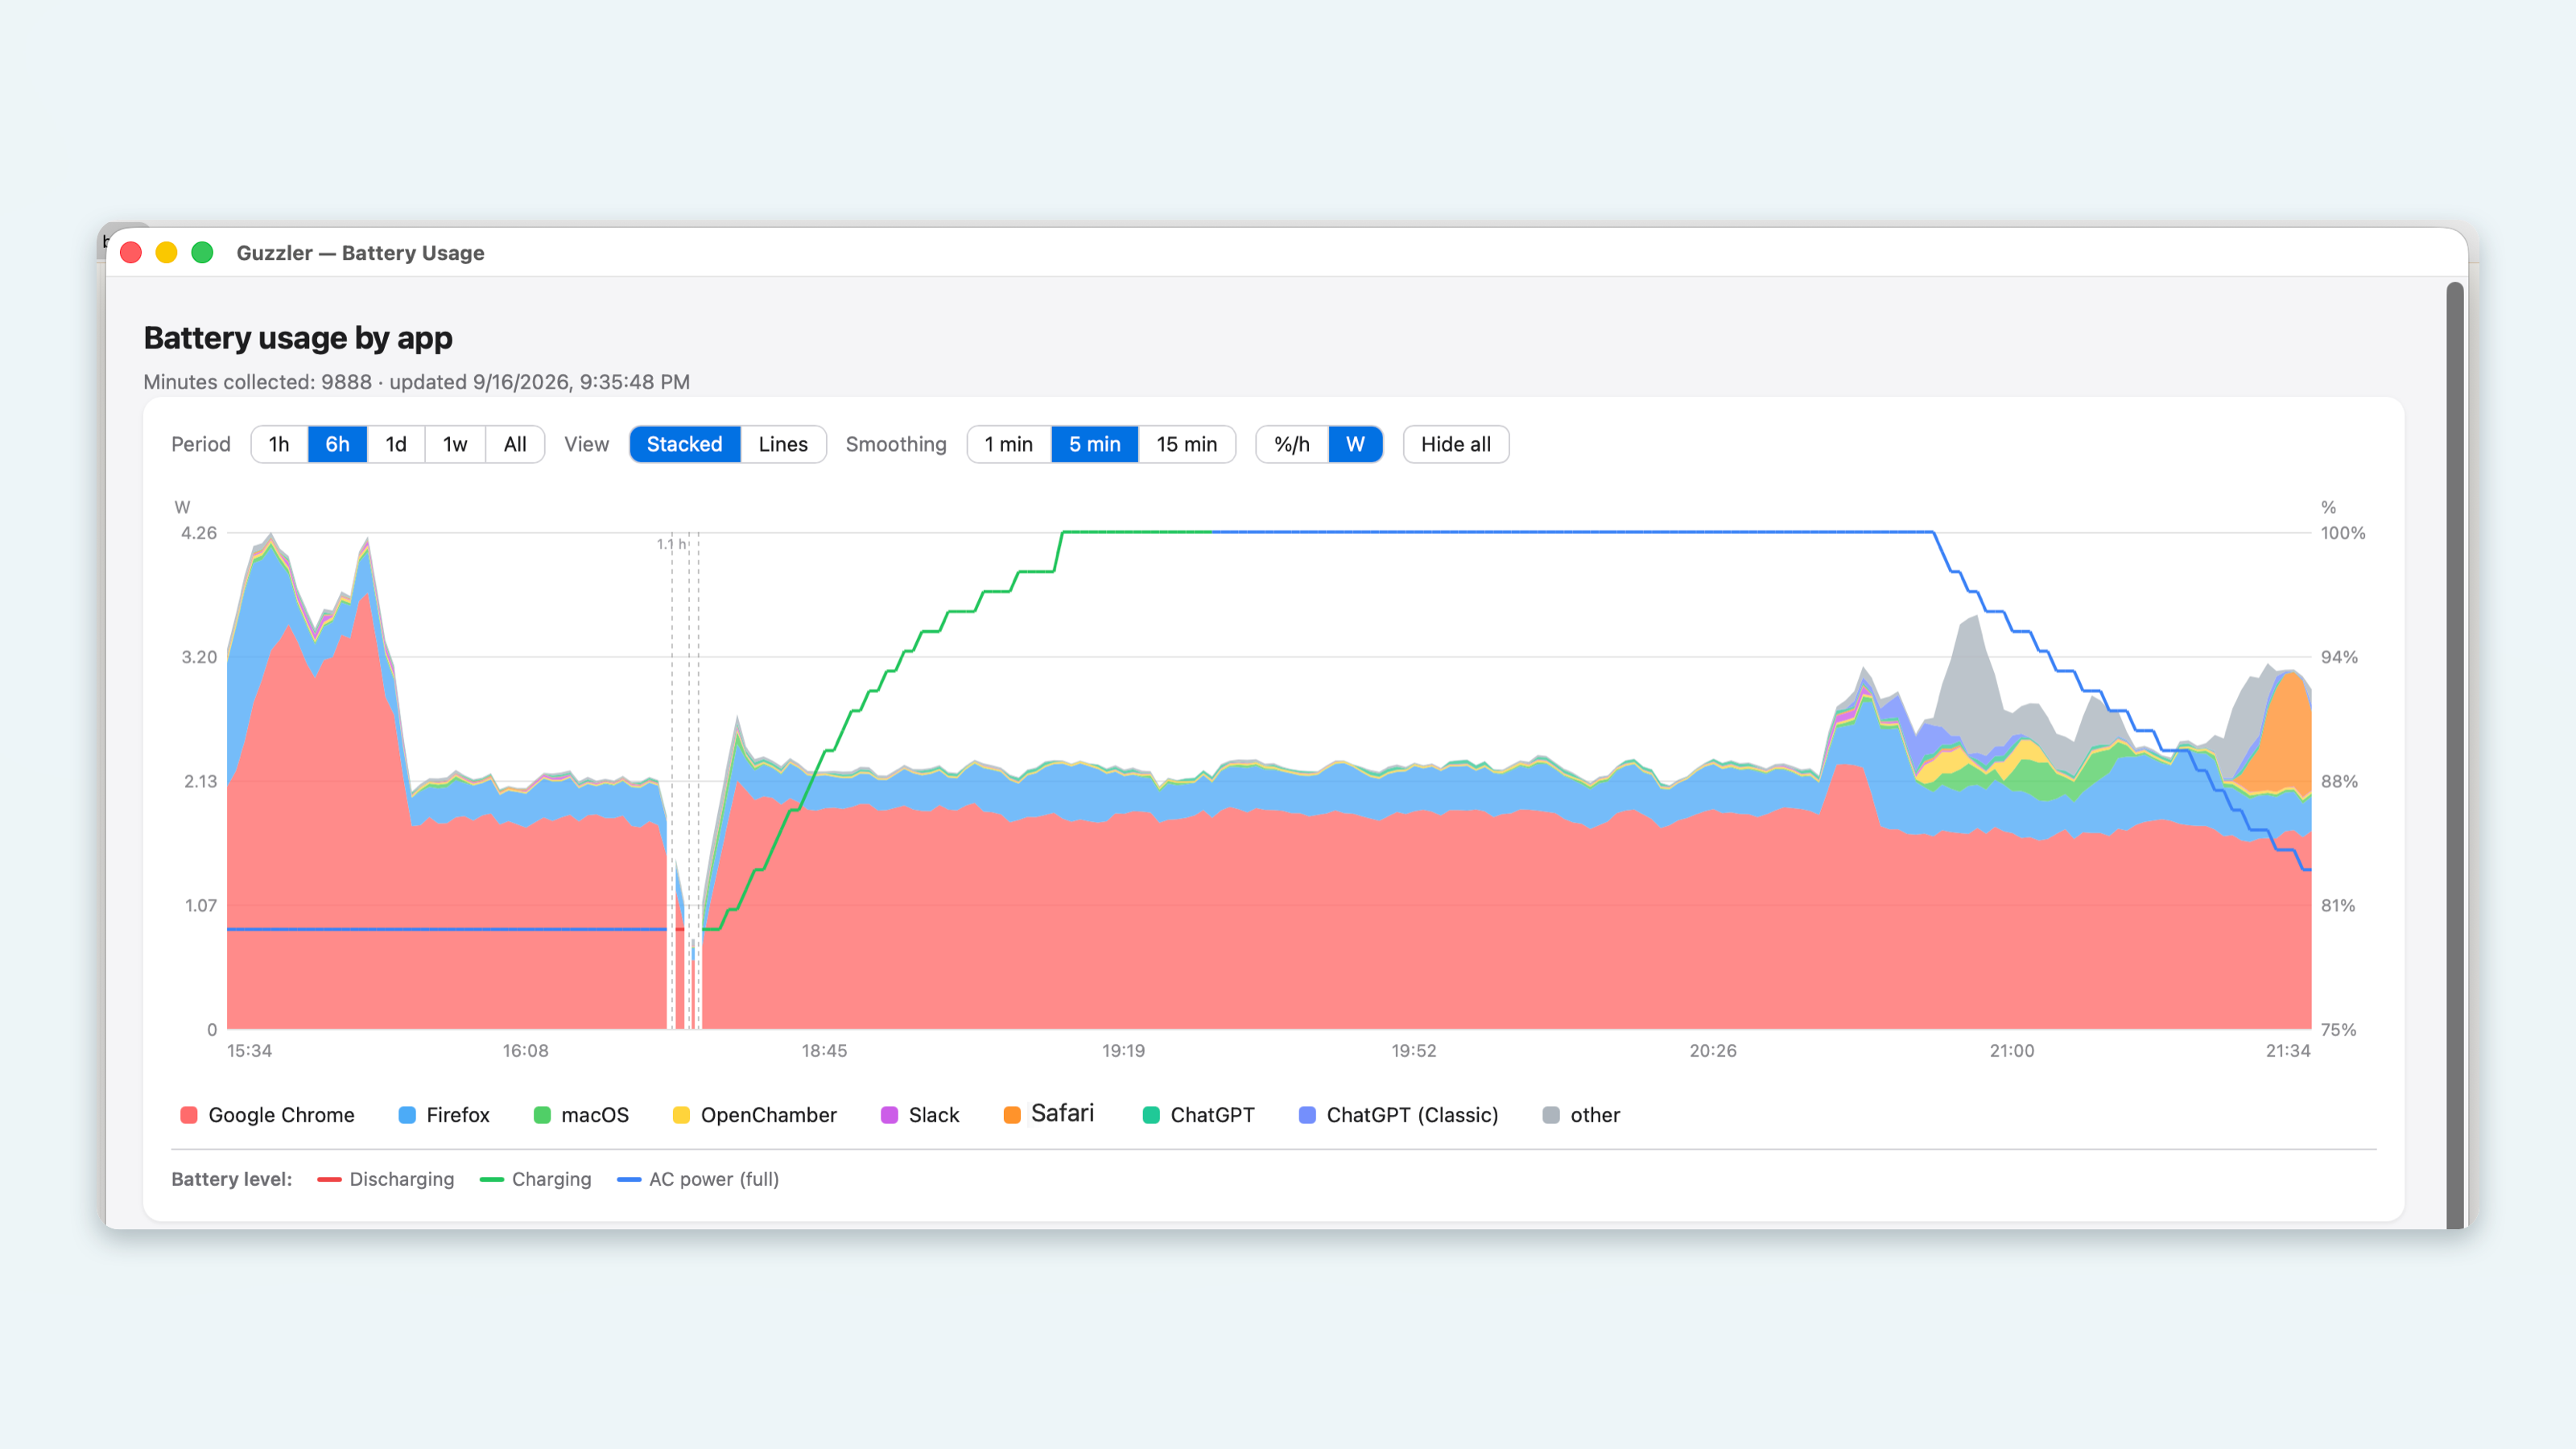Viewport: 2576px width, 1449px height.
Task: Click the 1.1 h gap marker
Action: click(x=671, y=544)
